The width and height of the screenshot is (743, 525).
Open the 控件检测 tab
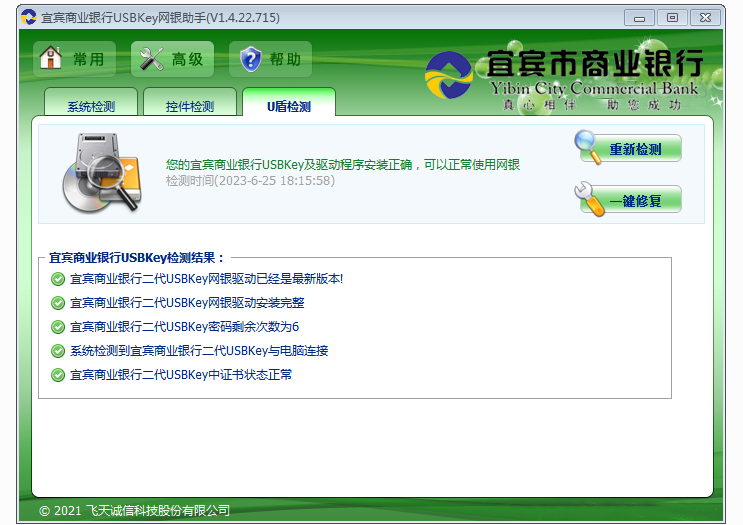[189, 106]
